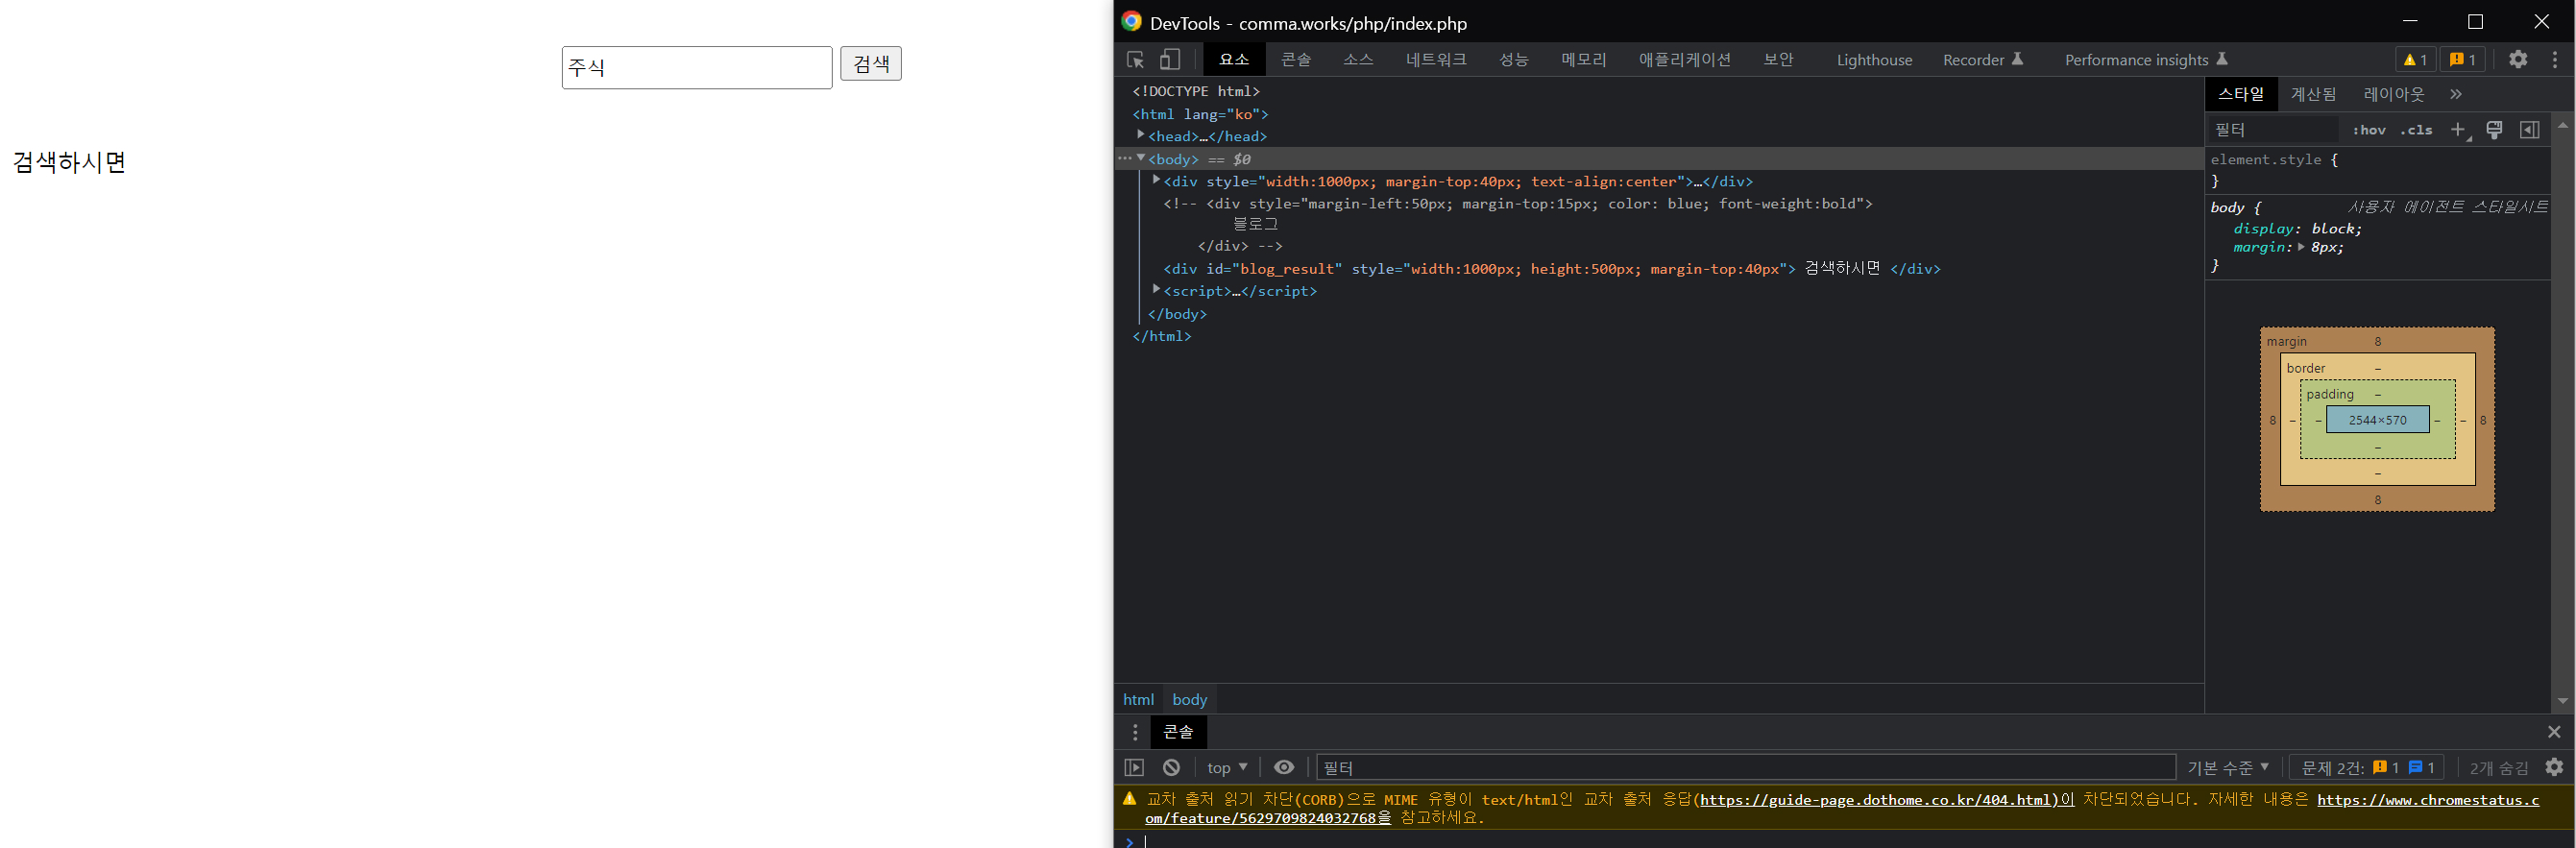The height and width of the screenshot is (848, 2576).
Task: Click the console live expression eye icon
Action: 1284,767
